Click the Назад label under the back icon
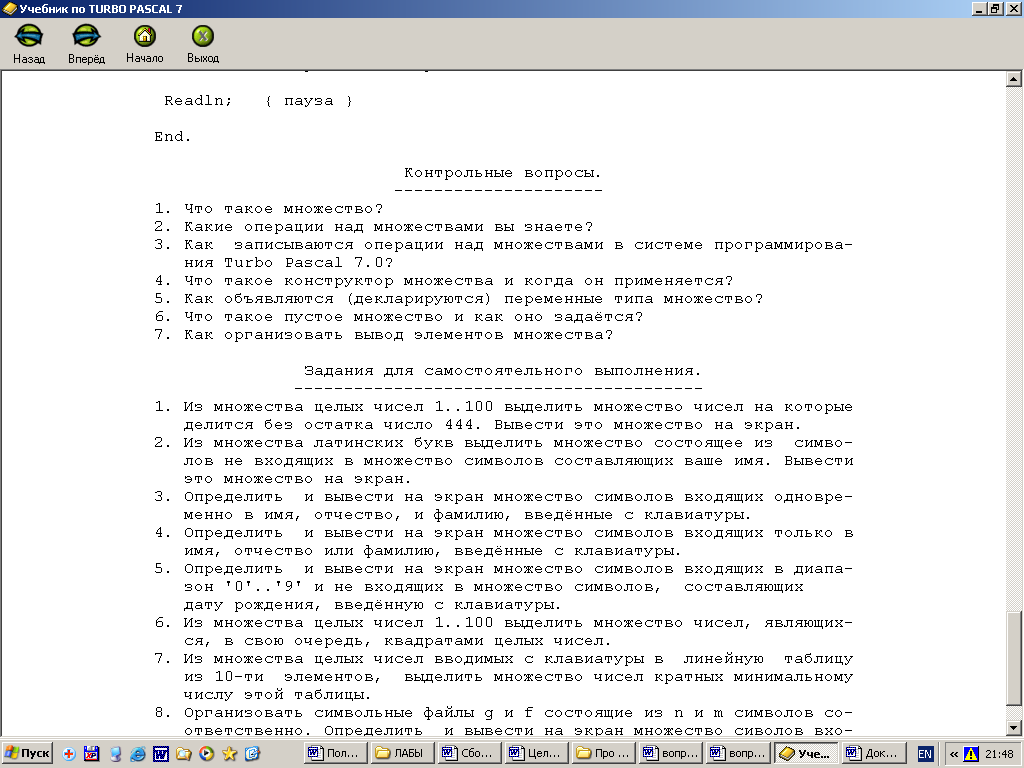 [x=29, y=59]
